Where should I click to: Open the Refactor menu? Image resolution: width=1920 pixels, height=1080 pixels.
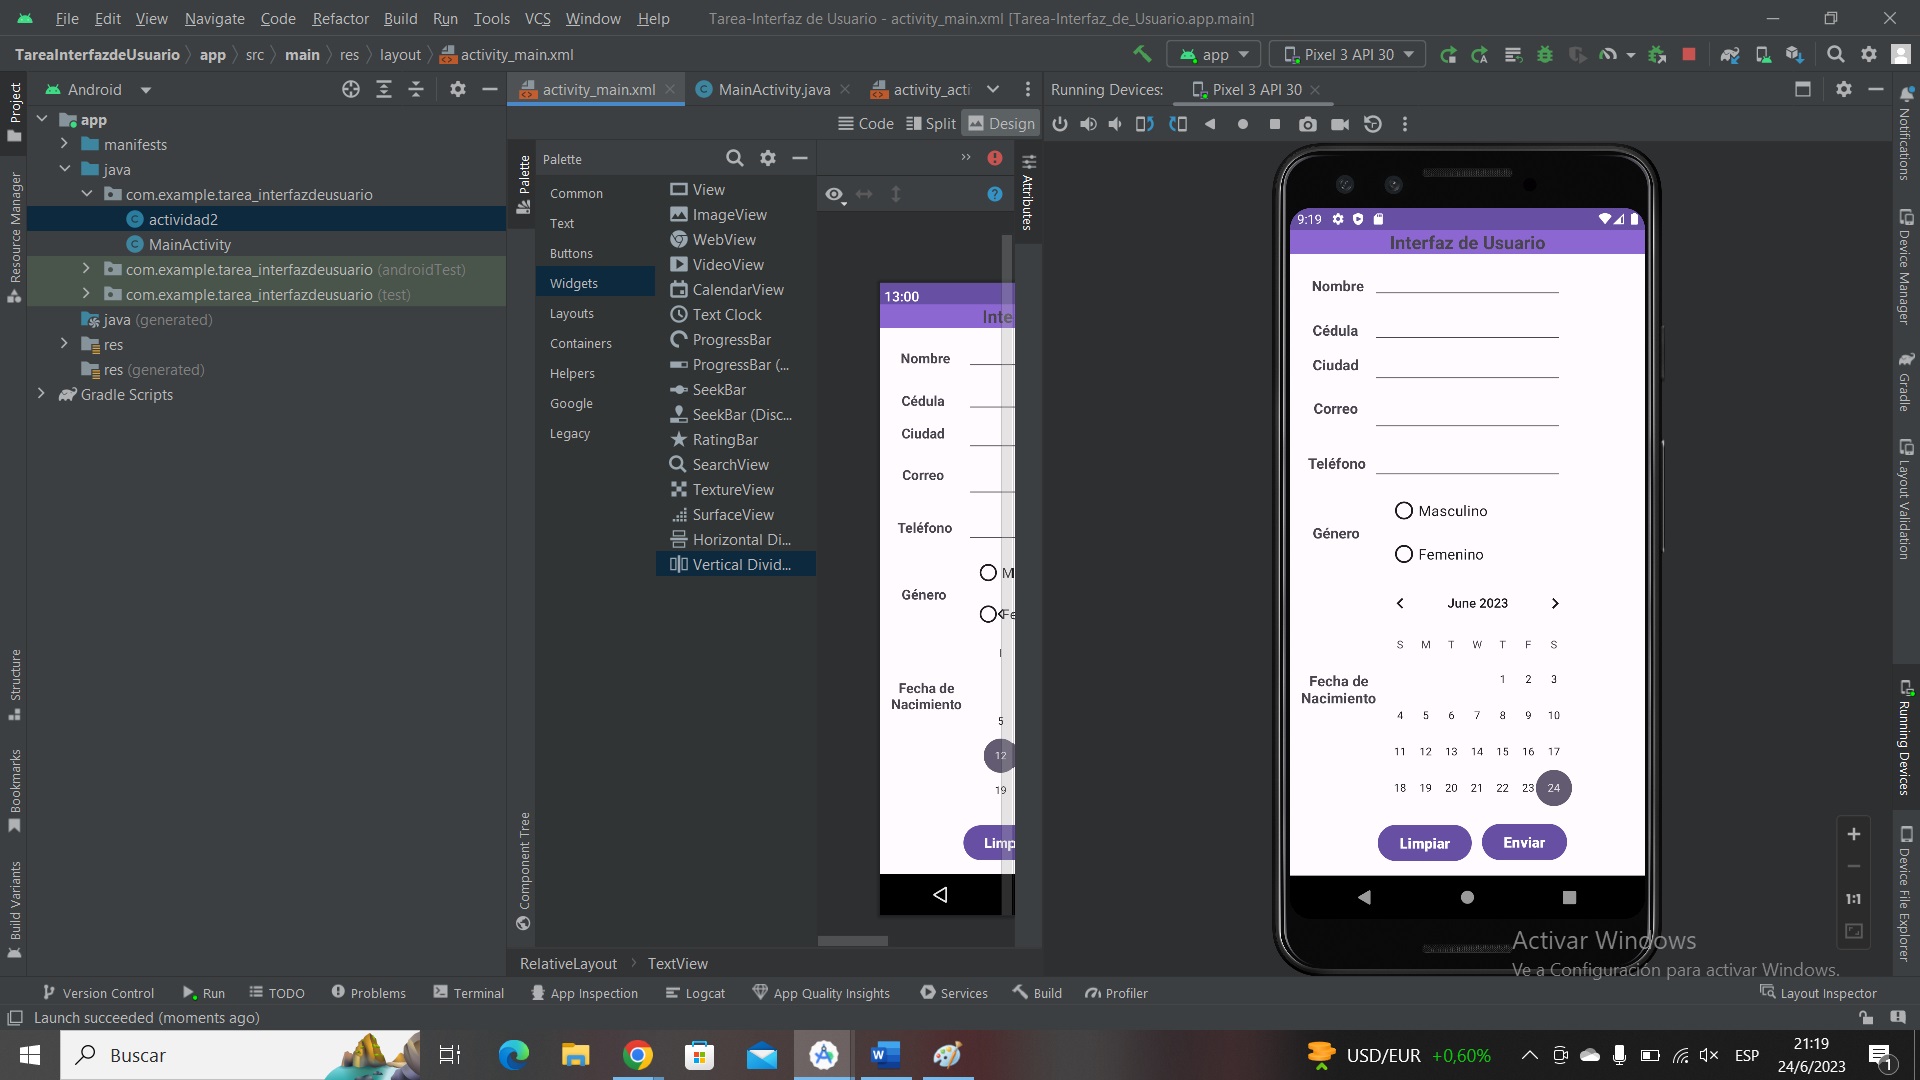click(x=340, y=18)
